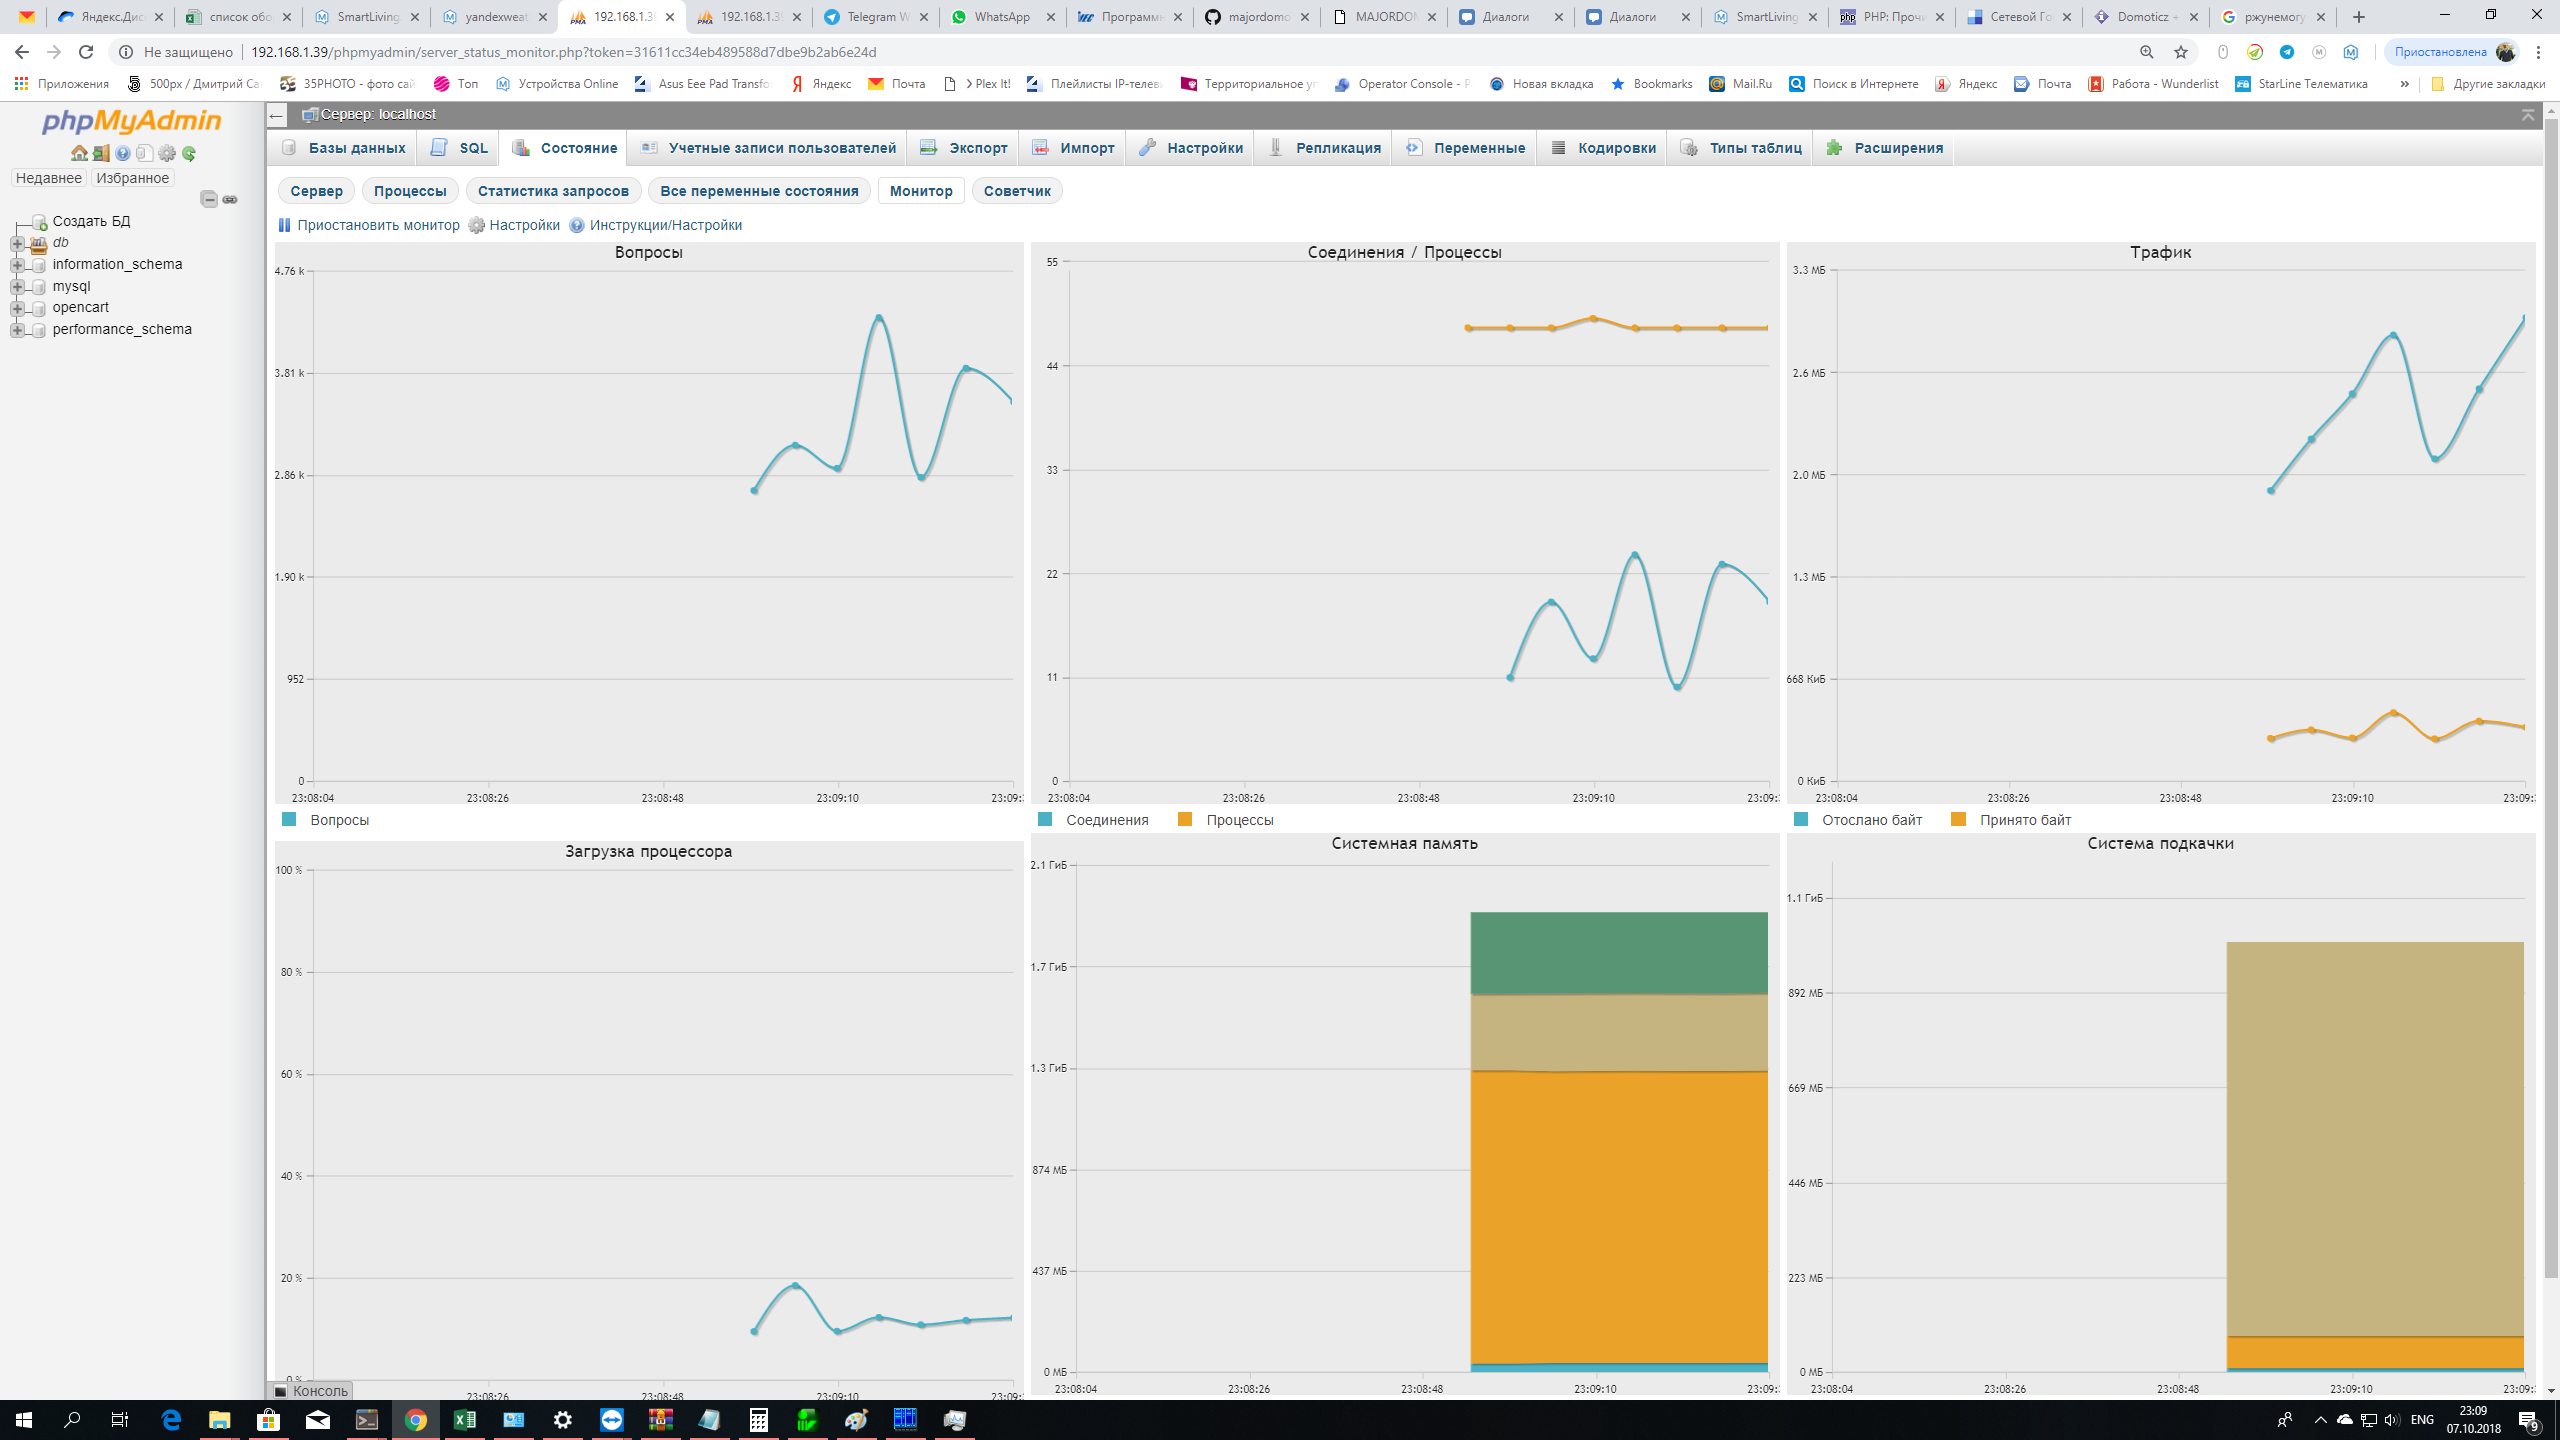Expand the mysql database tree node
Viewport: 2560px width, 1440px height.
[17, 287]
